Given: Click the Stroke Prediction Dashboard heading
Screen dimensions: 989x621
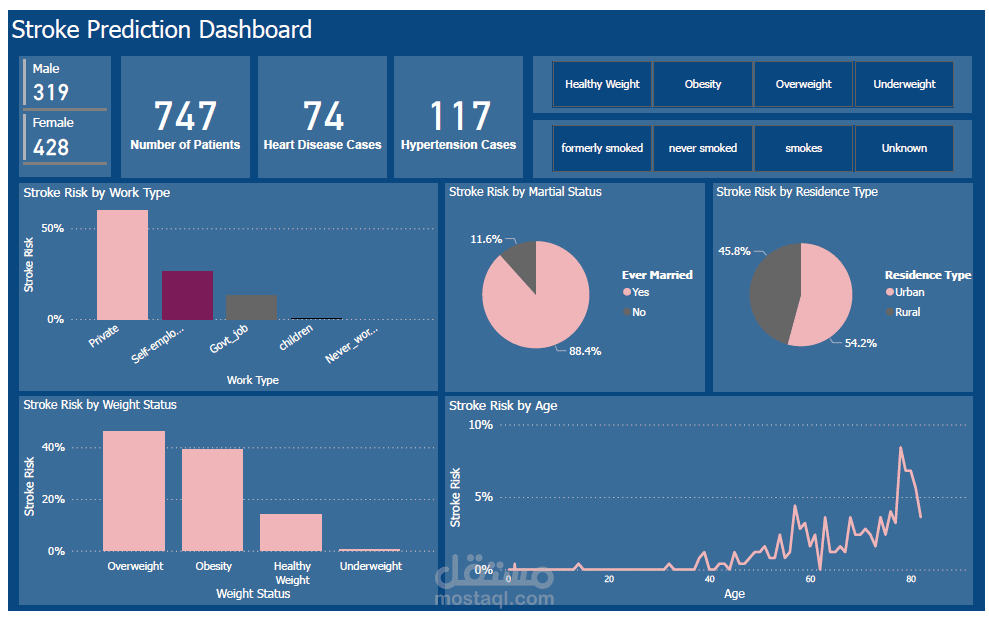Looking at the screenshot, I should point(161,30).
